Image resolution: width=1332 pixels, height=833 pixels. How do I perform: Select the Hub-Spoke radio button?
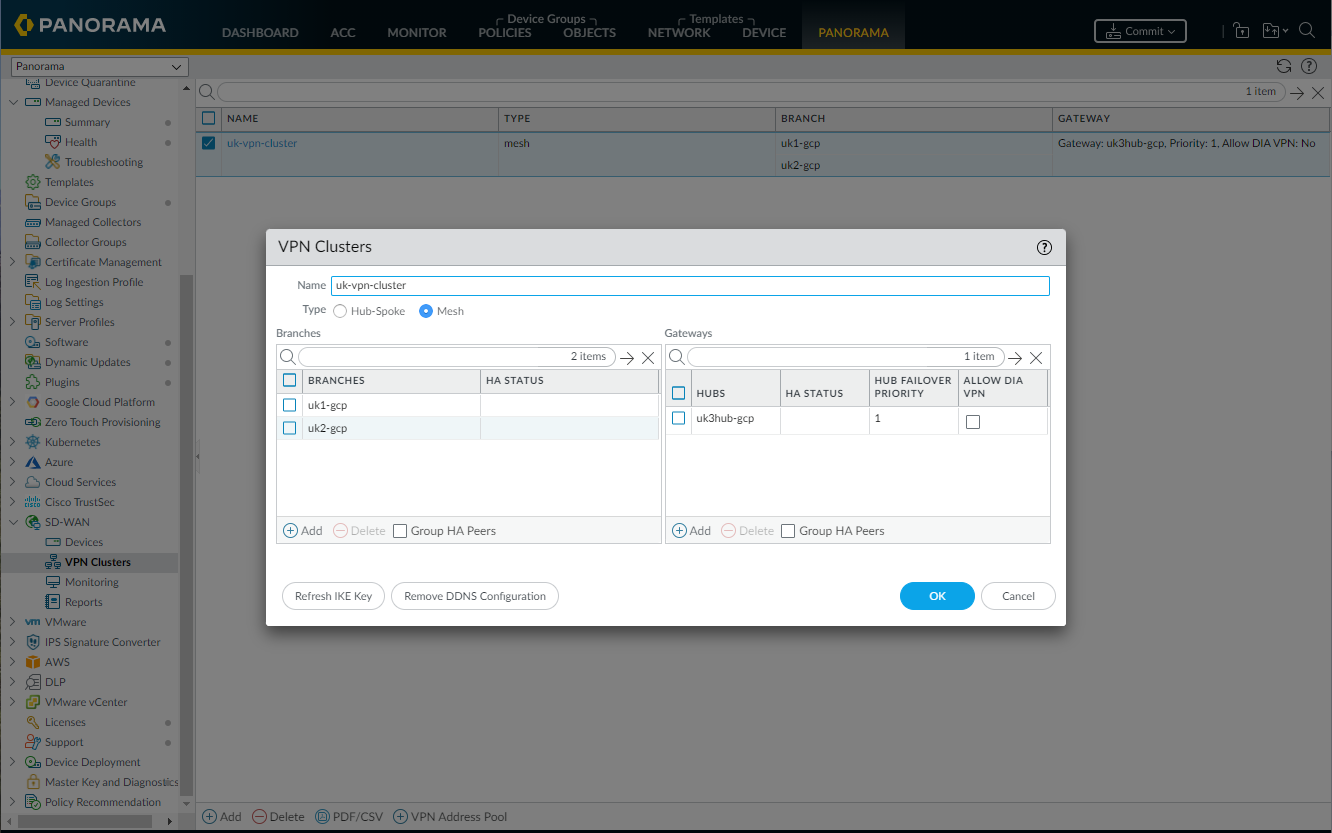[340, 311]
